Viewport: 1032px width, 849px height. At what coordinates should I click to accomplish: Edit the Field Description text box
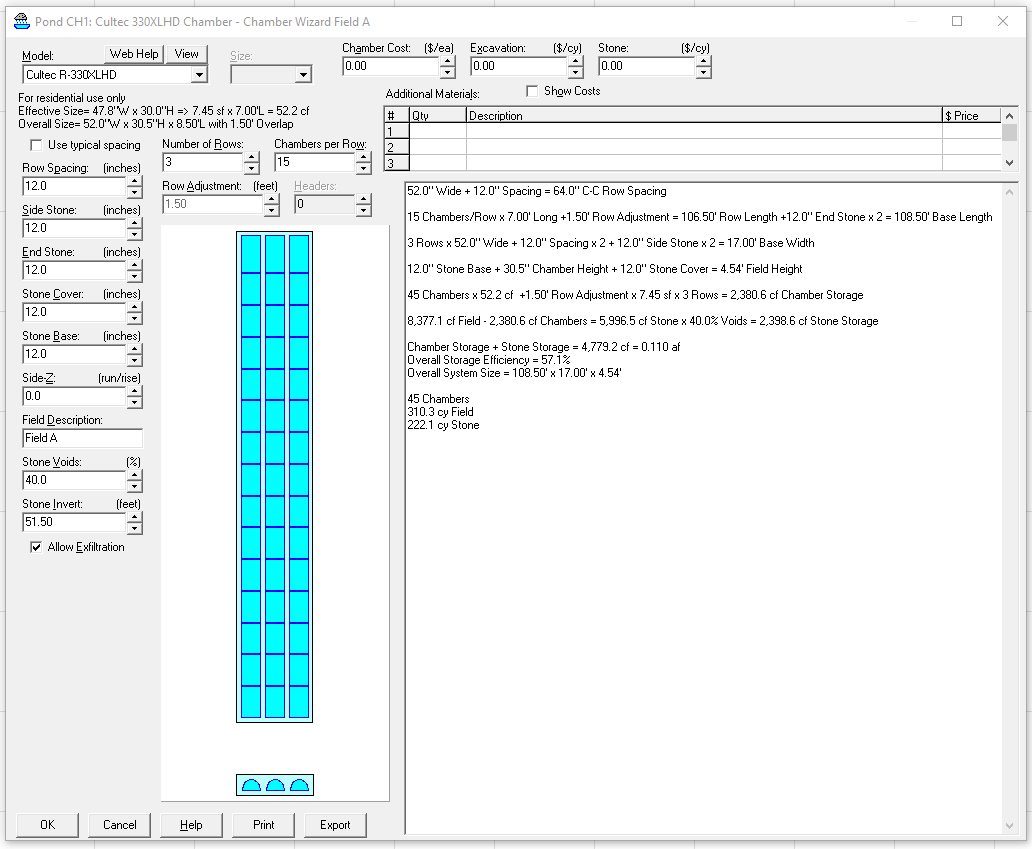tap(82, 438)
